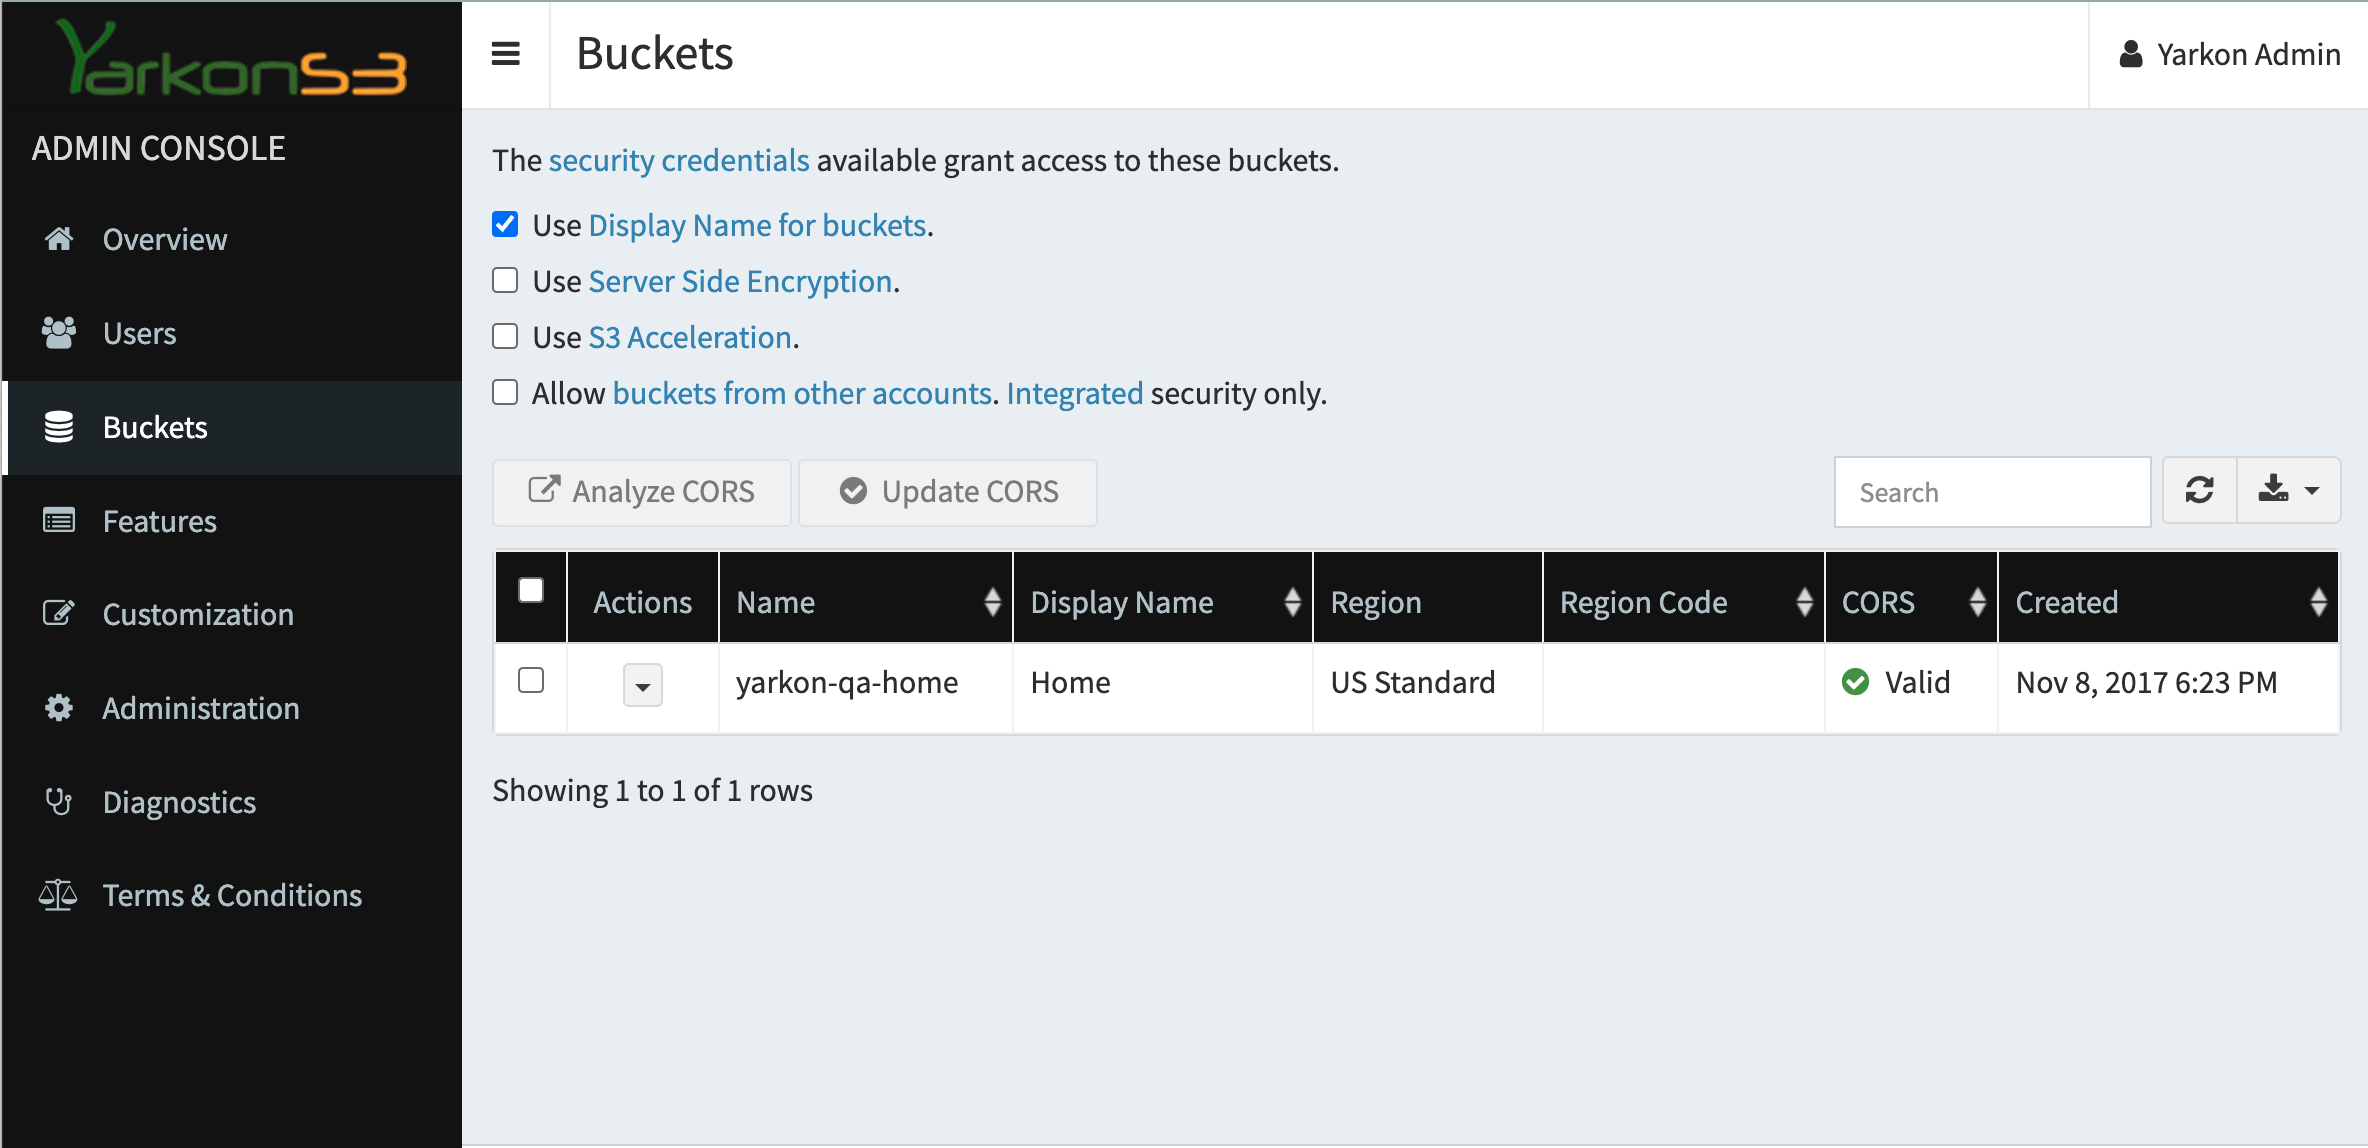Open the Features sidebar menu

pyautogui.click(x=159, y=521)
